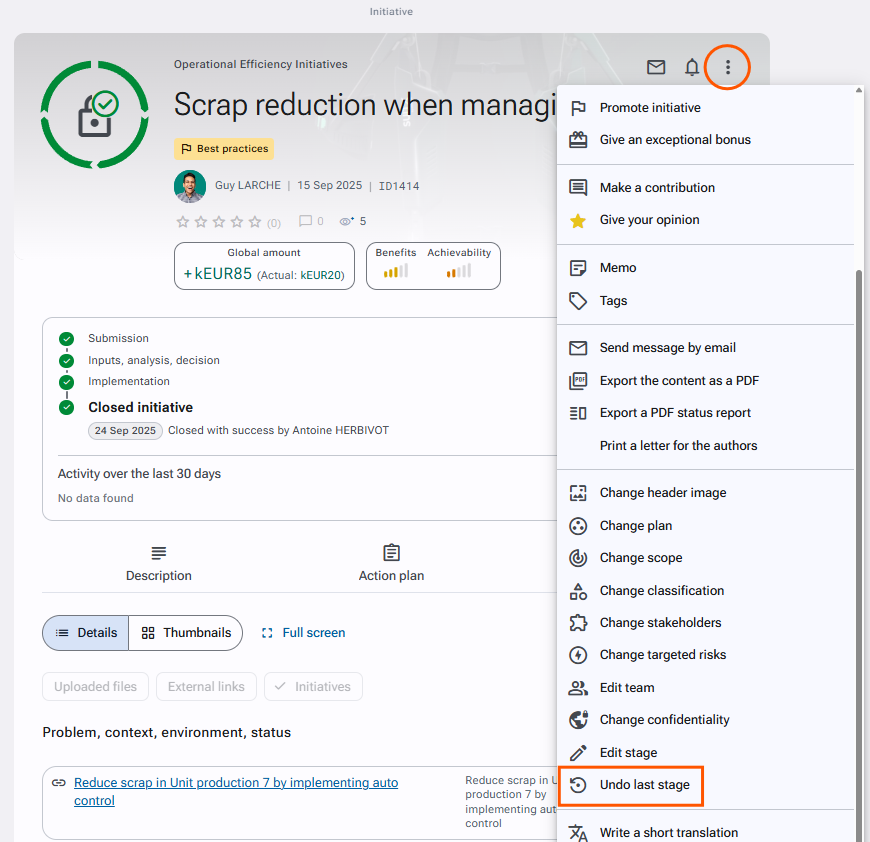Open Guy LARCHE author profile picture

point(190,186)
